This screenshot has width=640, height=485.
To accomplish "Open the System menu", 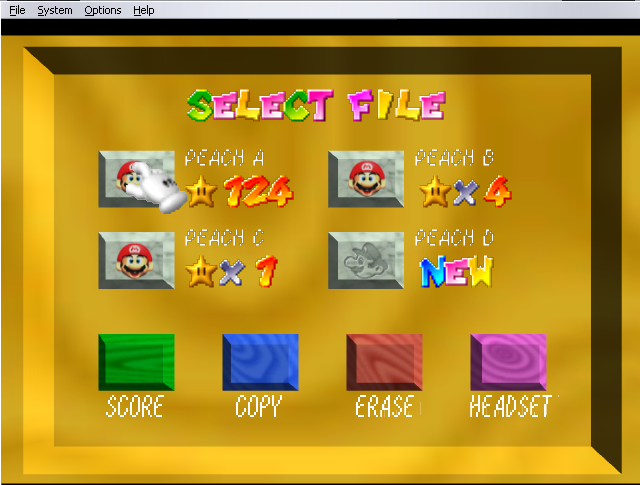I will (x=55, y=10).
